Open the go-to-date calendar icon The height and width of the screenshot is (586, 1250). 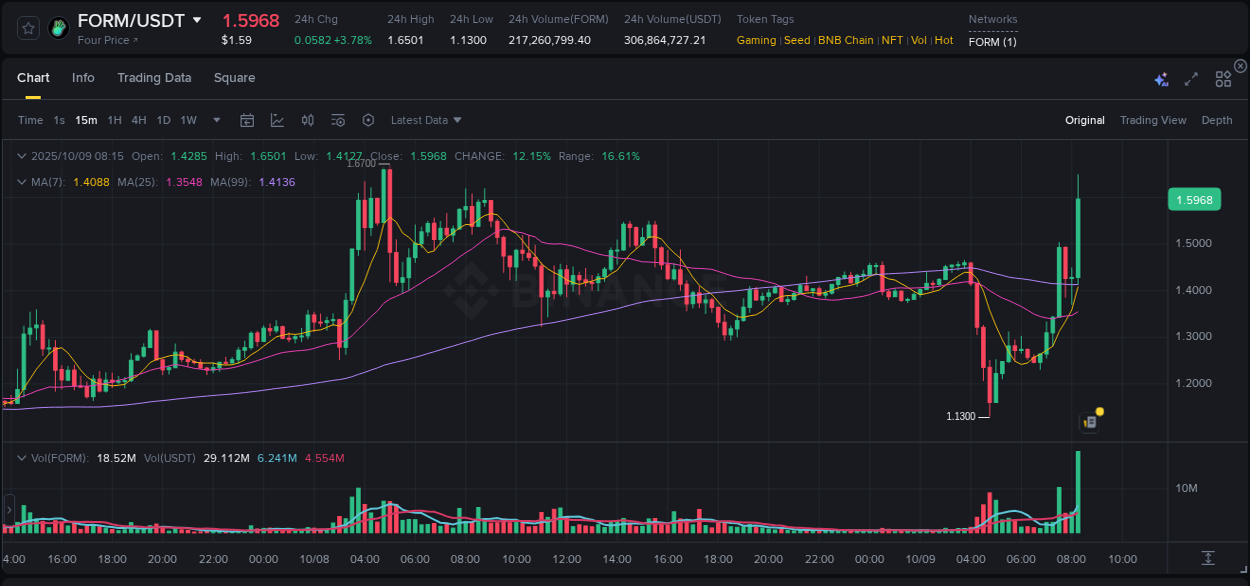tap(247, 119)
